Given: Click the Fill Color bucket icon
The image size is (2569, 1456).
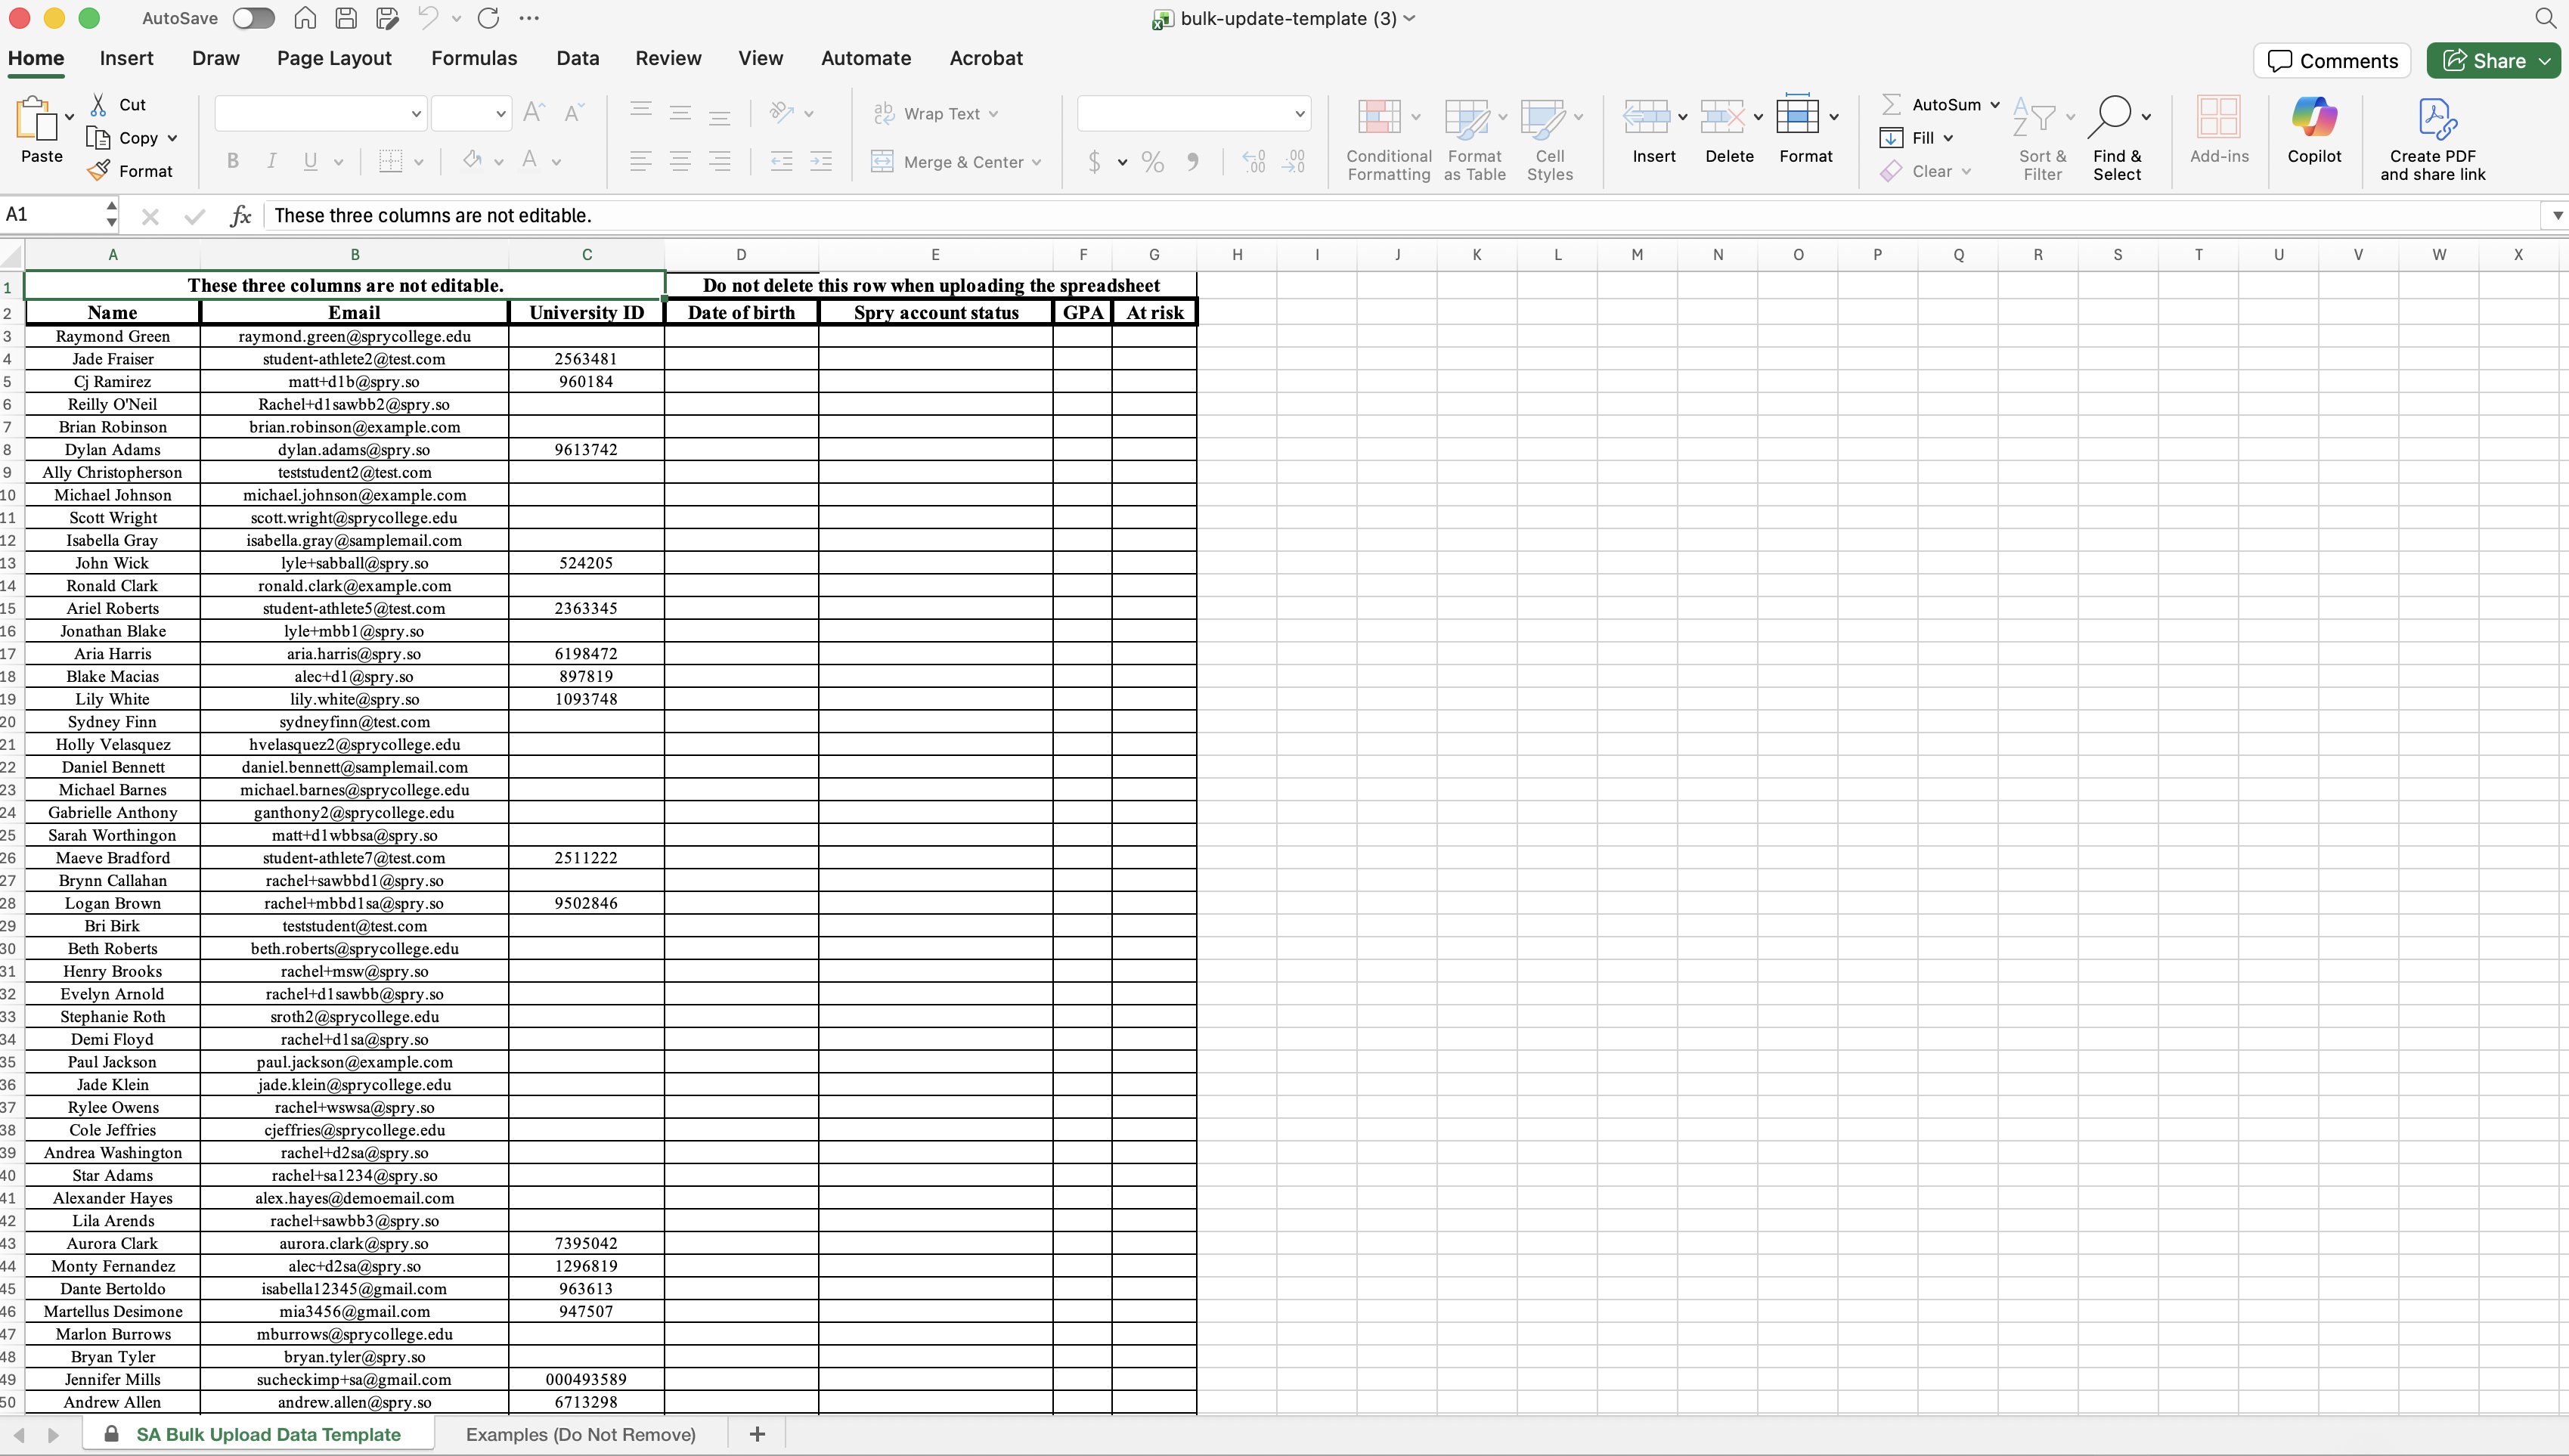Looking at the screenshot, I should coord(472,160).
